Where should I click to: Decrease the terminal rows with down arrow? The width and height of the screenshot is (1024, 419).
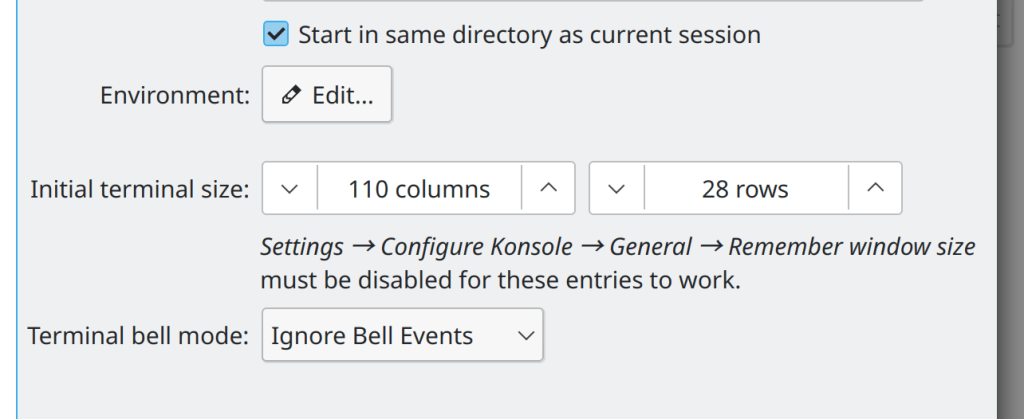click(x=617, y=189)
